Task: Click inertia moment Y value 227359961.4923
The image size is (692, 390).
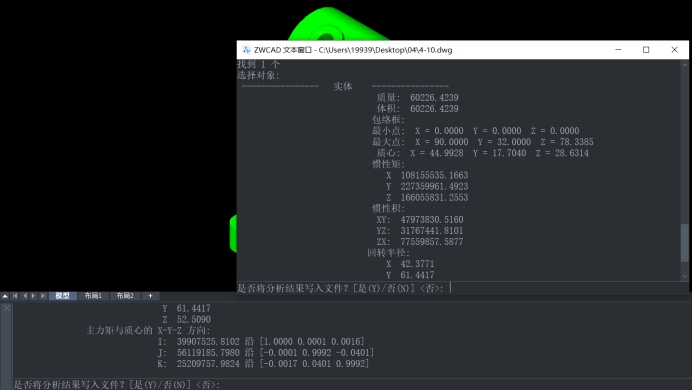Action: click(x=434, y=186)
